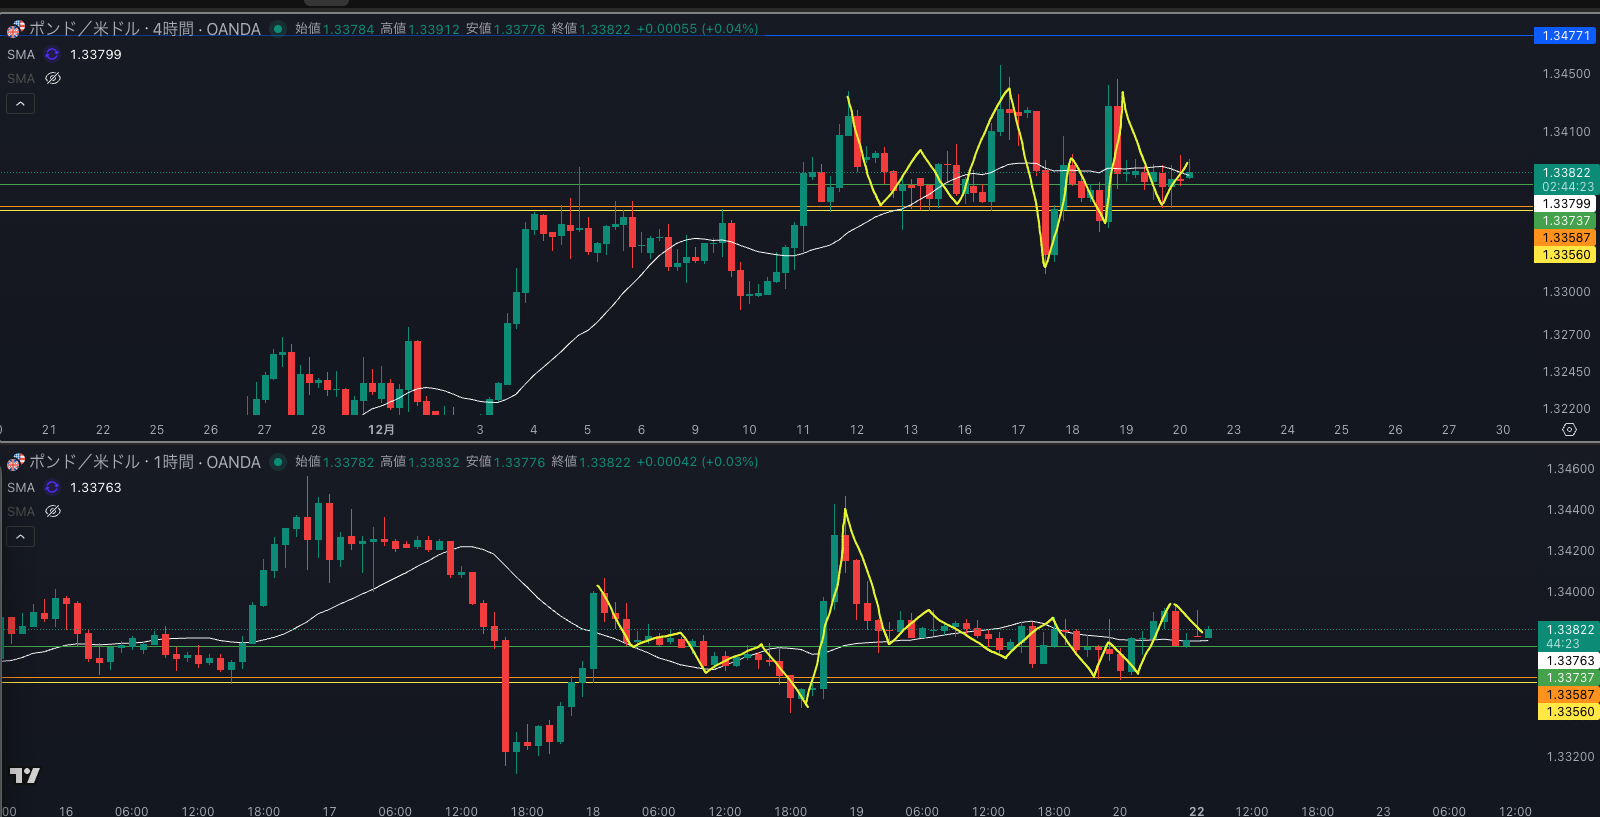This screenshot has height=817, width=1600.
Task: Click the green market status dot on 1-hour chart
Action: click(278, 462)
